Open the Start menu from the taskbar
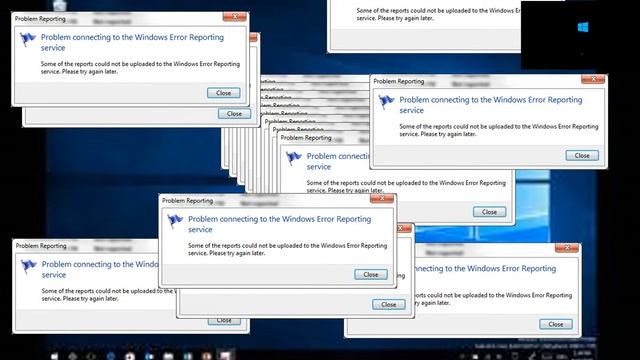 click(54, 356)
